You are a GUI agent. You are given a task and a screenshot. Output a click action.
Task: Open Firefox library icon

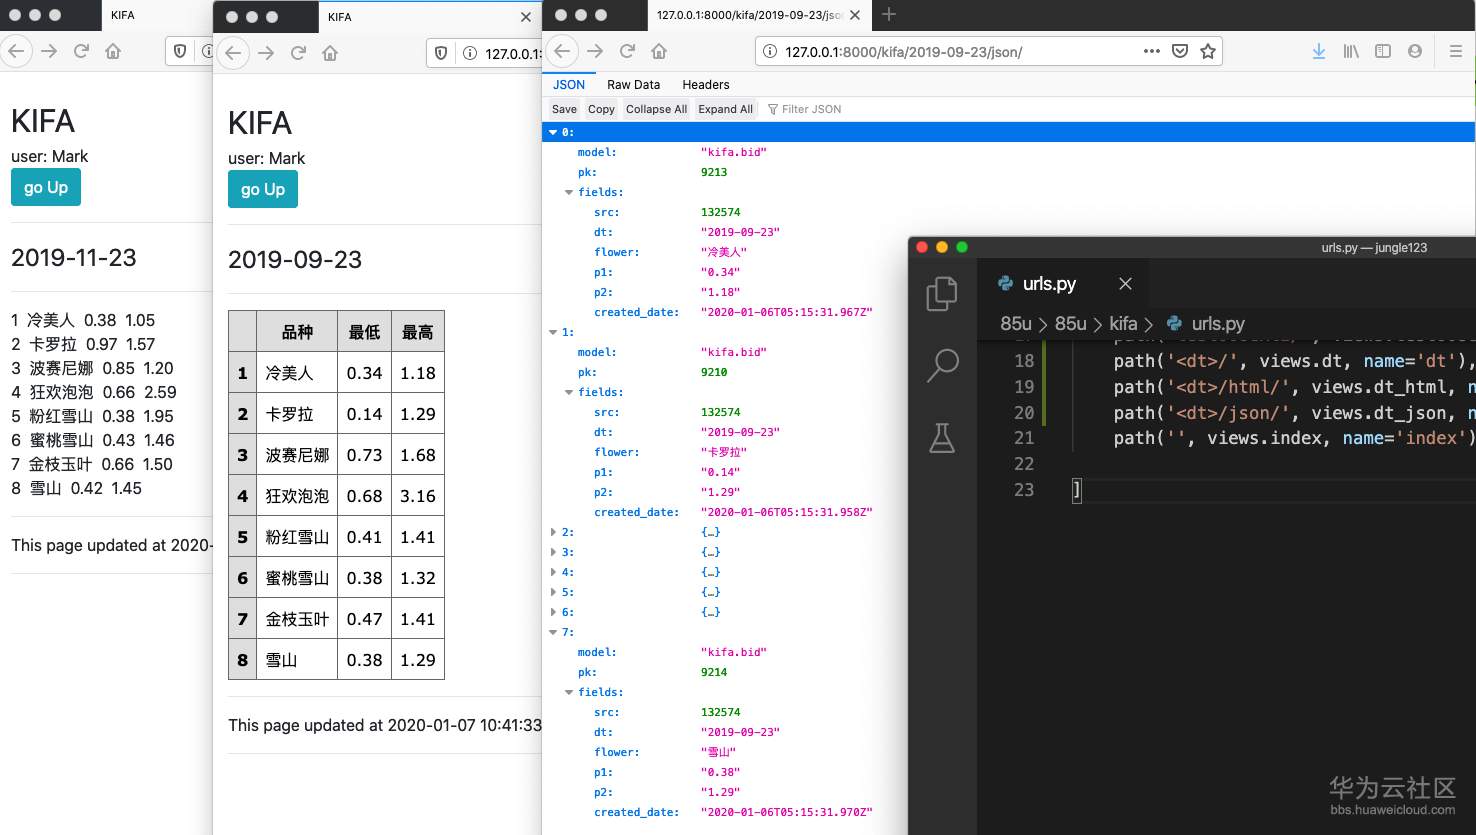pos(1350,51)
